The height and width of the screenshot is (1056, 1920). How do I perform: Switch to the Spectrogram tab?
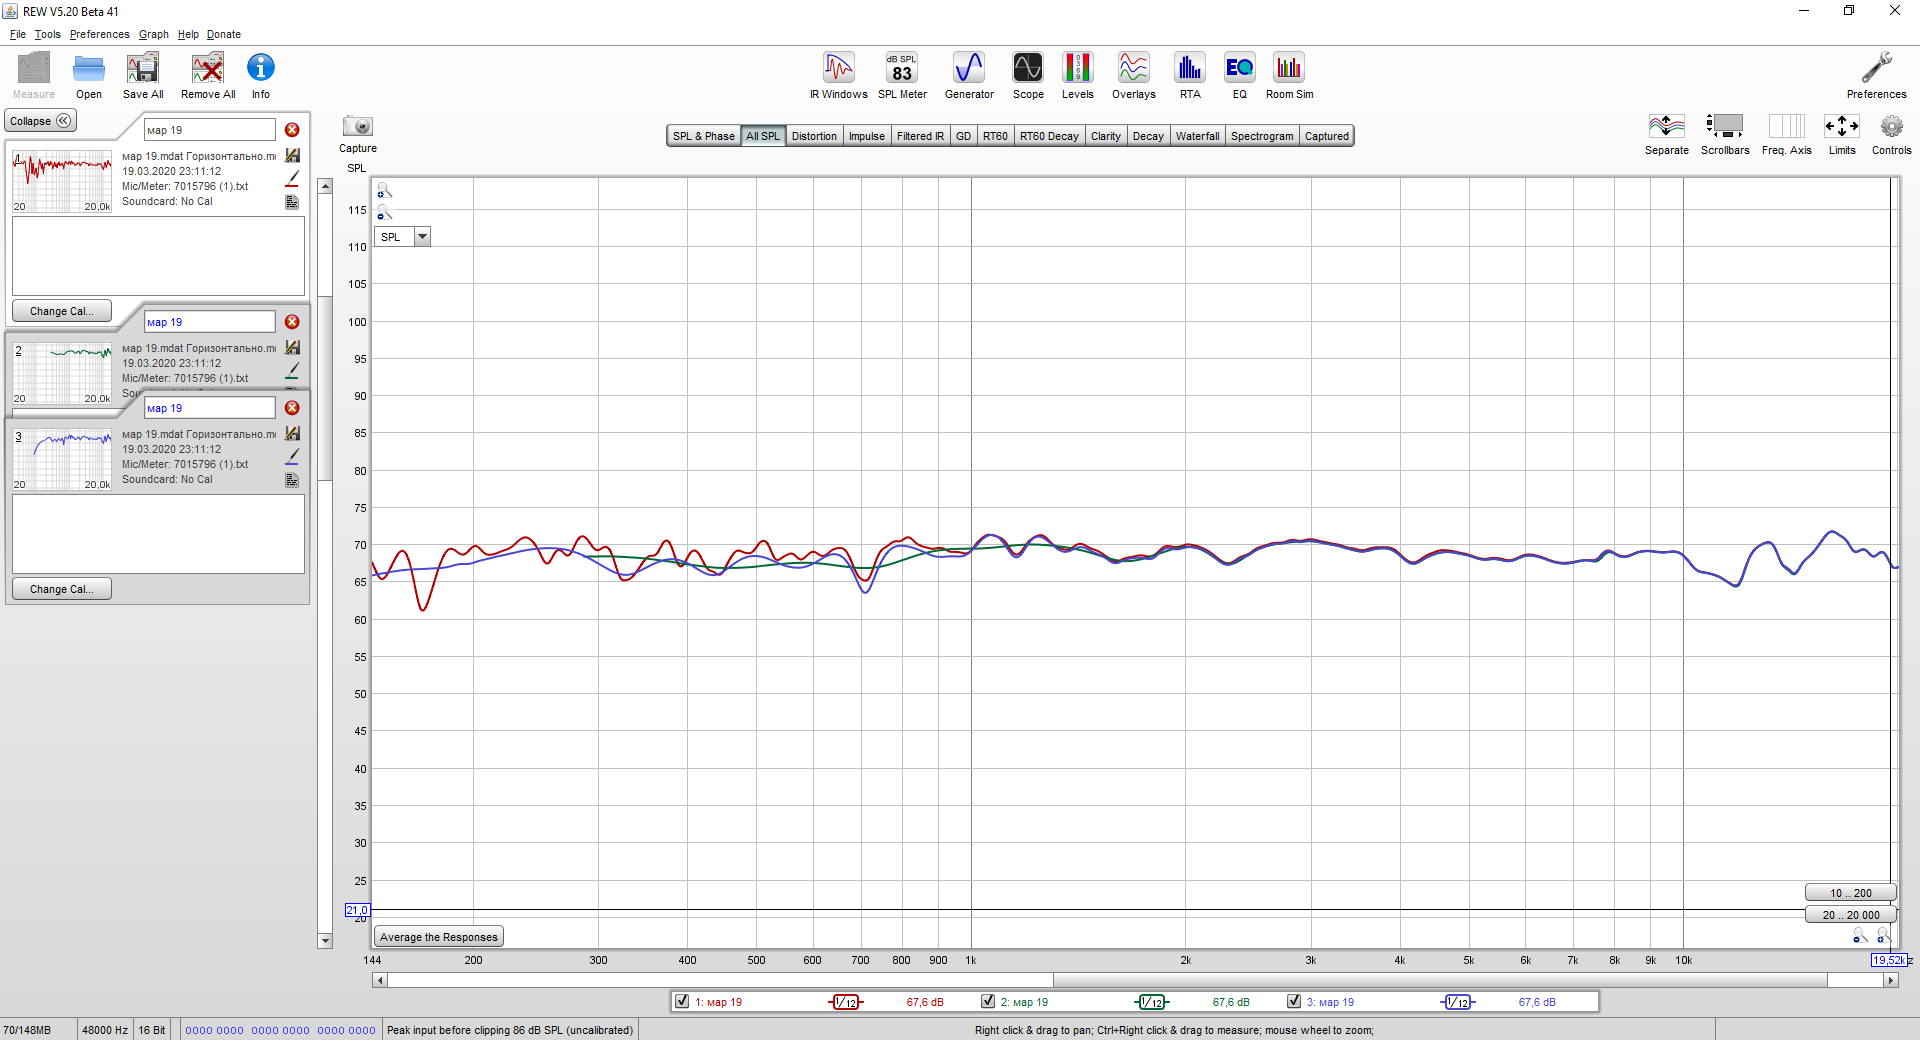point(1262,136)
